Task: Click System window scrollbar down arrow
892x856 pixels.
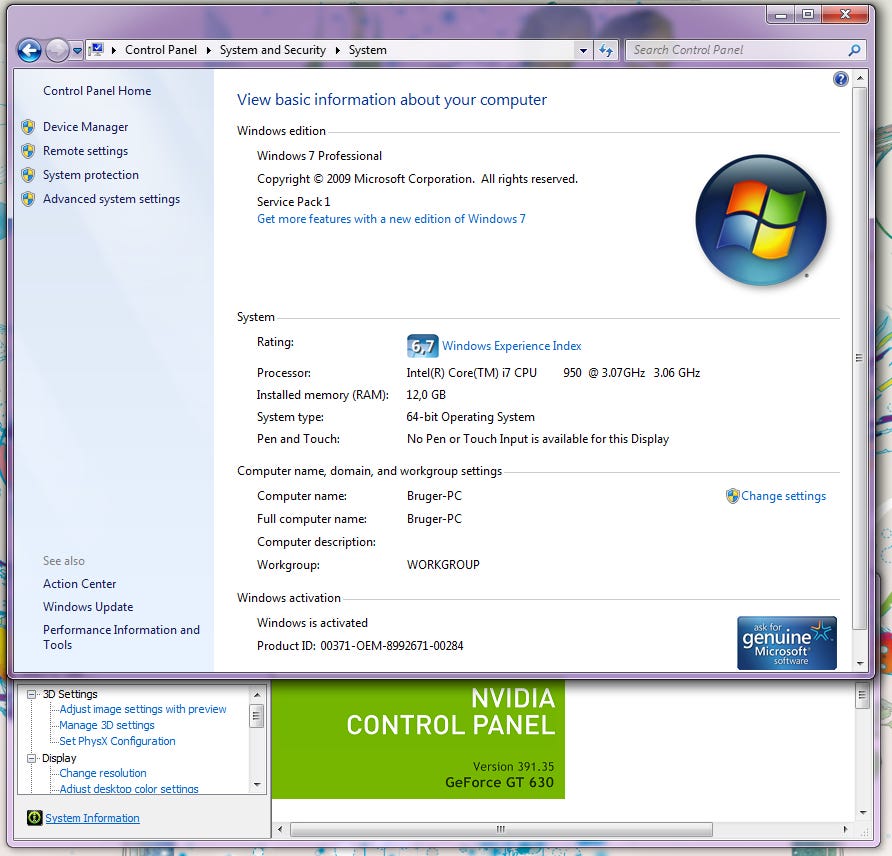Action: pyautogui.click(x=860, y=663)
